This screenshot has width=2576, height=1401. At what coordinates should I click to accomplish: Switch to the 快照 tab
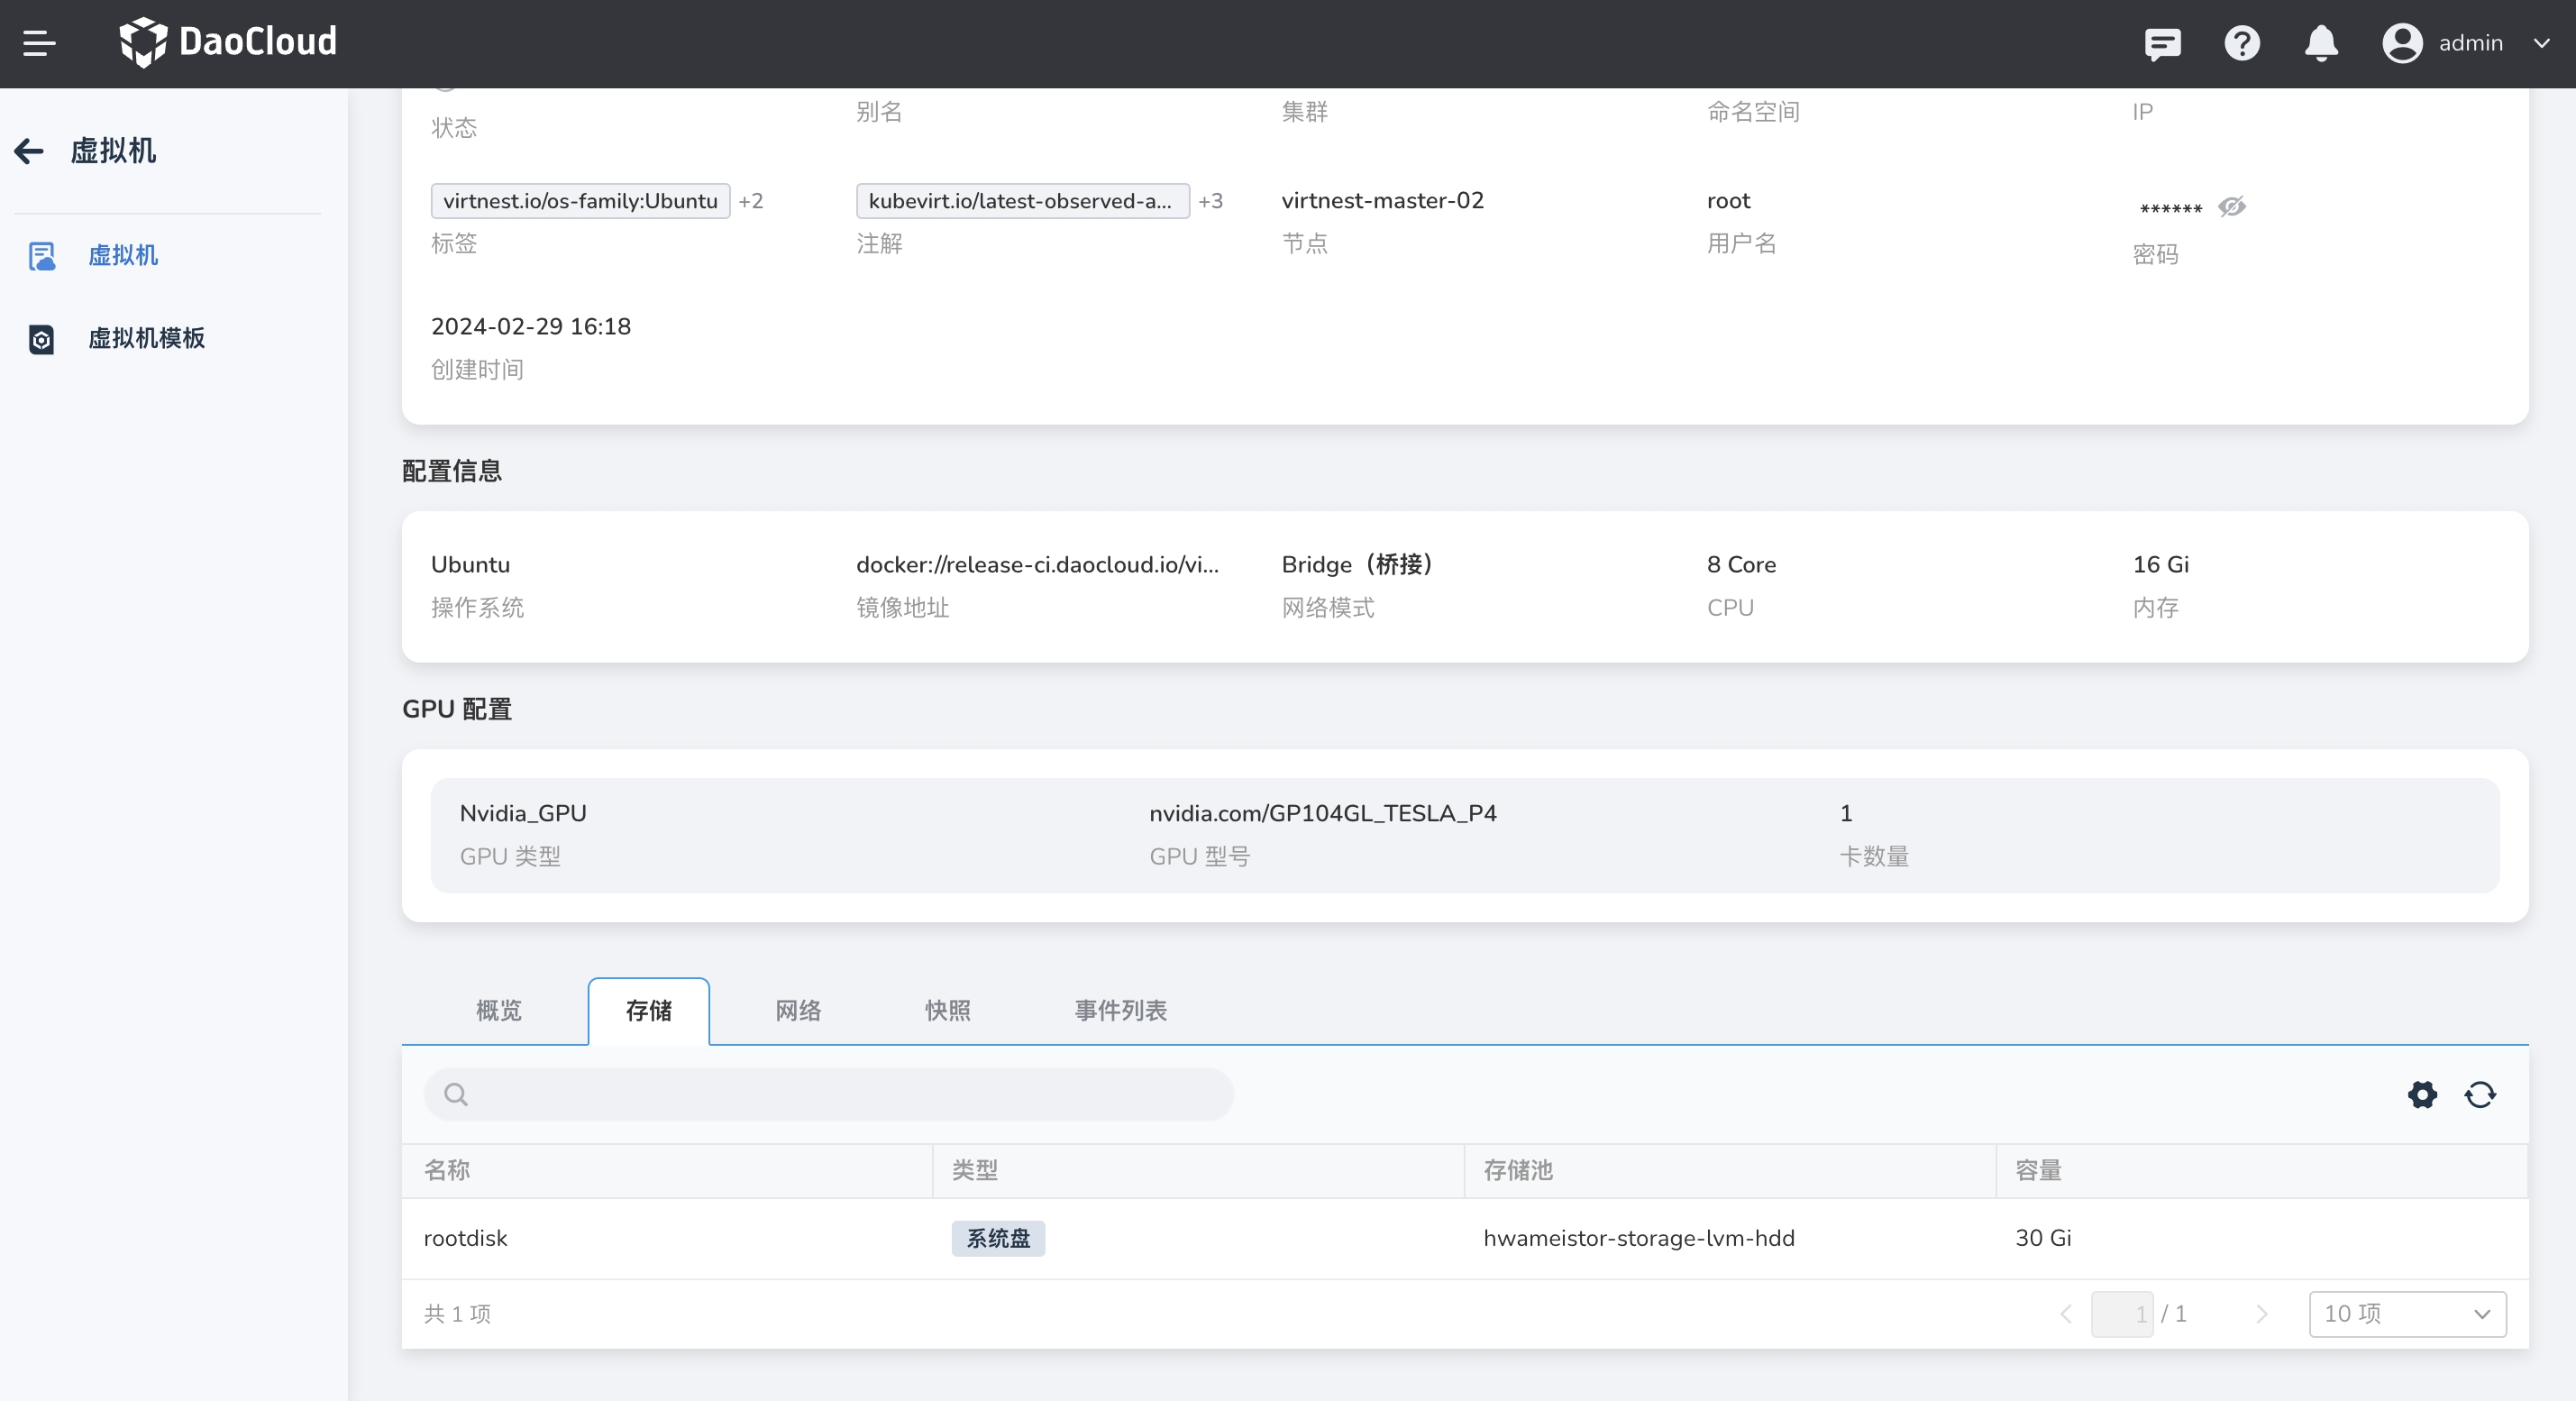click(x=947, y=1011)
